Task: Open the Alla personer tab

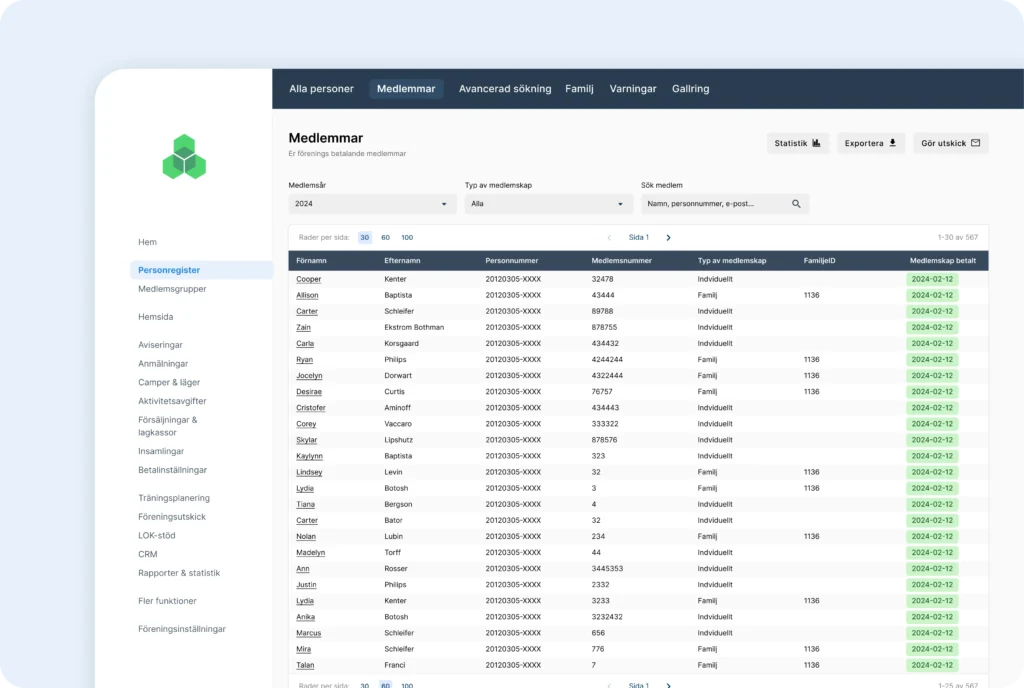Action: click(x=321, y=89)
